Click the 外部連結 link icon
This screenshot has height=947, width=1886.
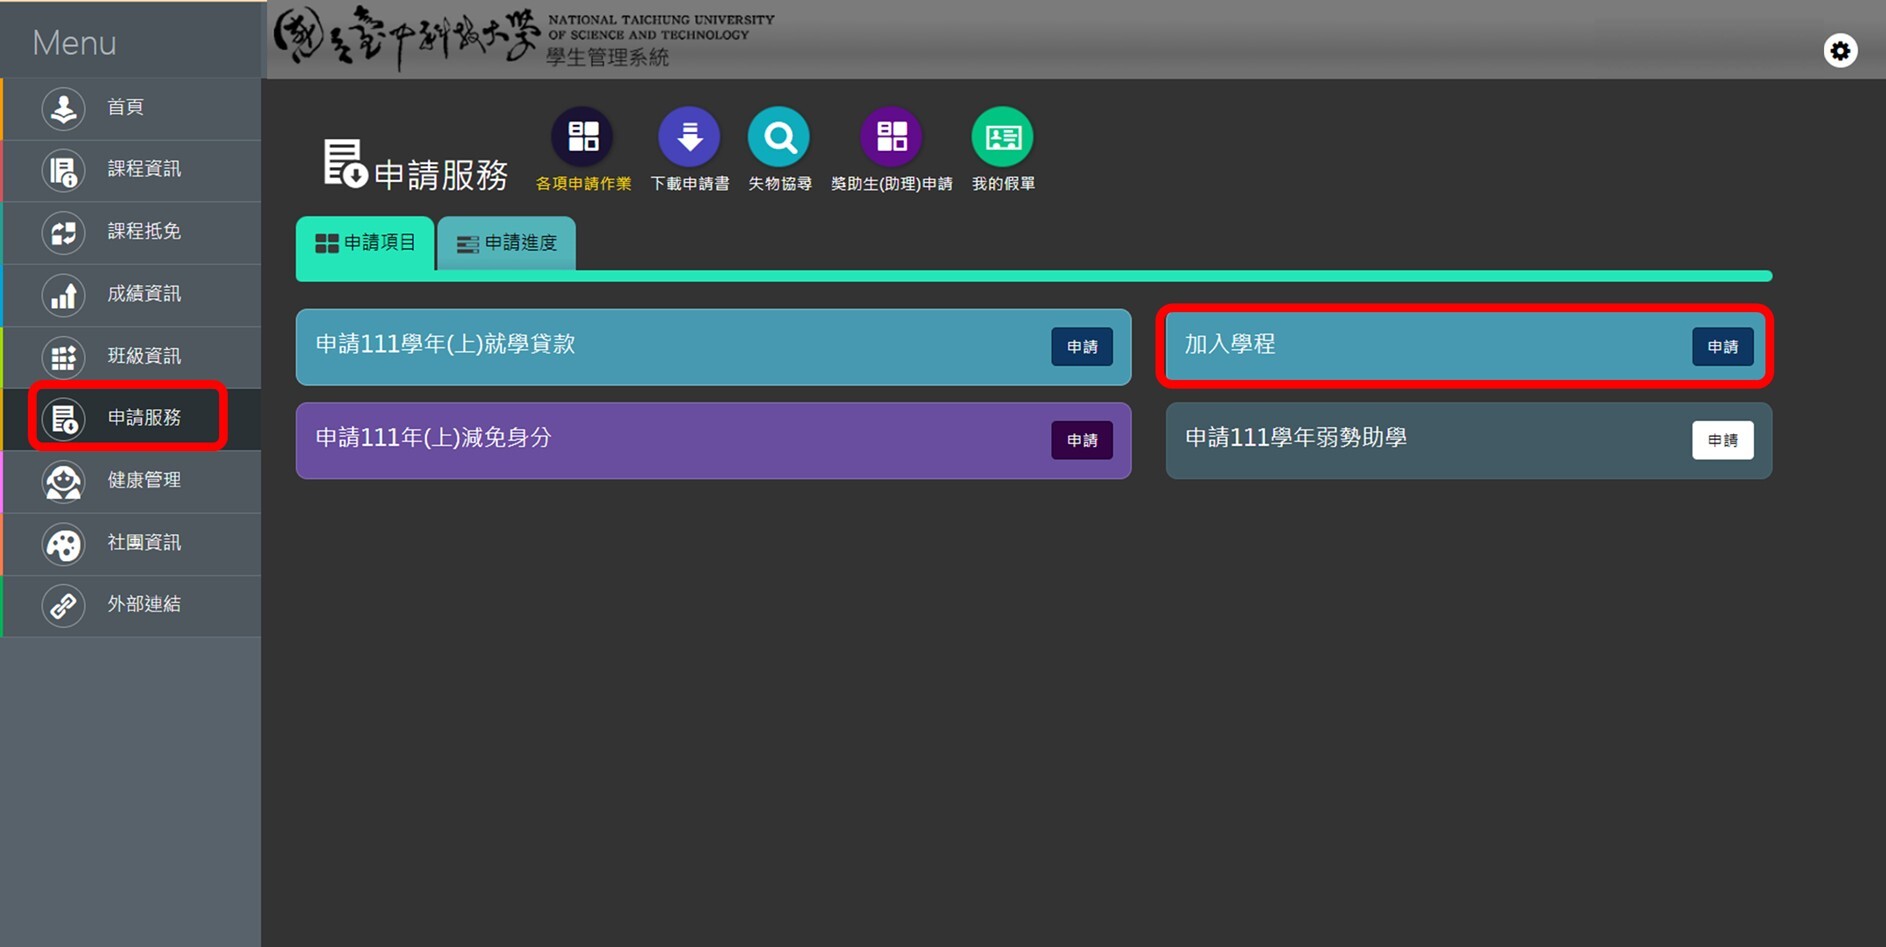[x=63, y=605]
